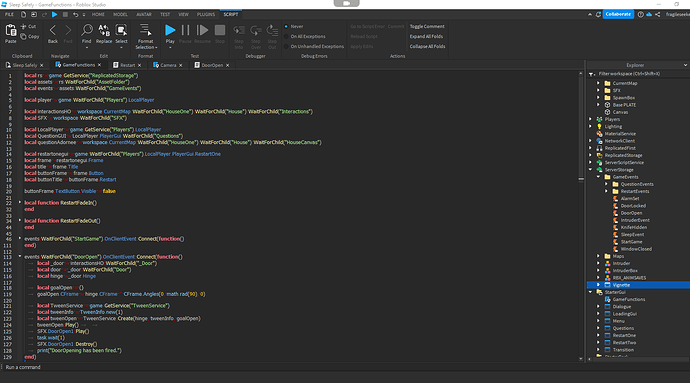
Task: Open the Replace tool
Action: (x=104, y=30)
